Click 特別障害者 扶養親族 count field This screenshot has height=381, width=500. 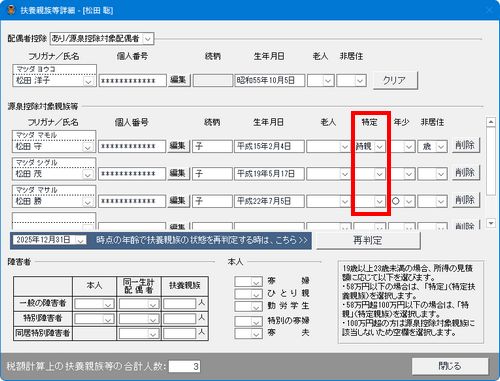180,319
